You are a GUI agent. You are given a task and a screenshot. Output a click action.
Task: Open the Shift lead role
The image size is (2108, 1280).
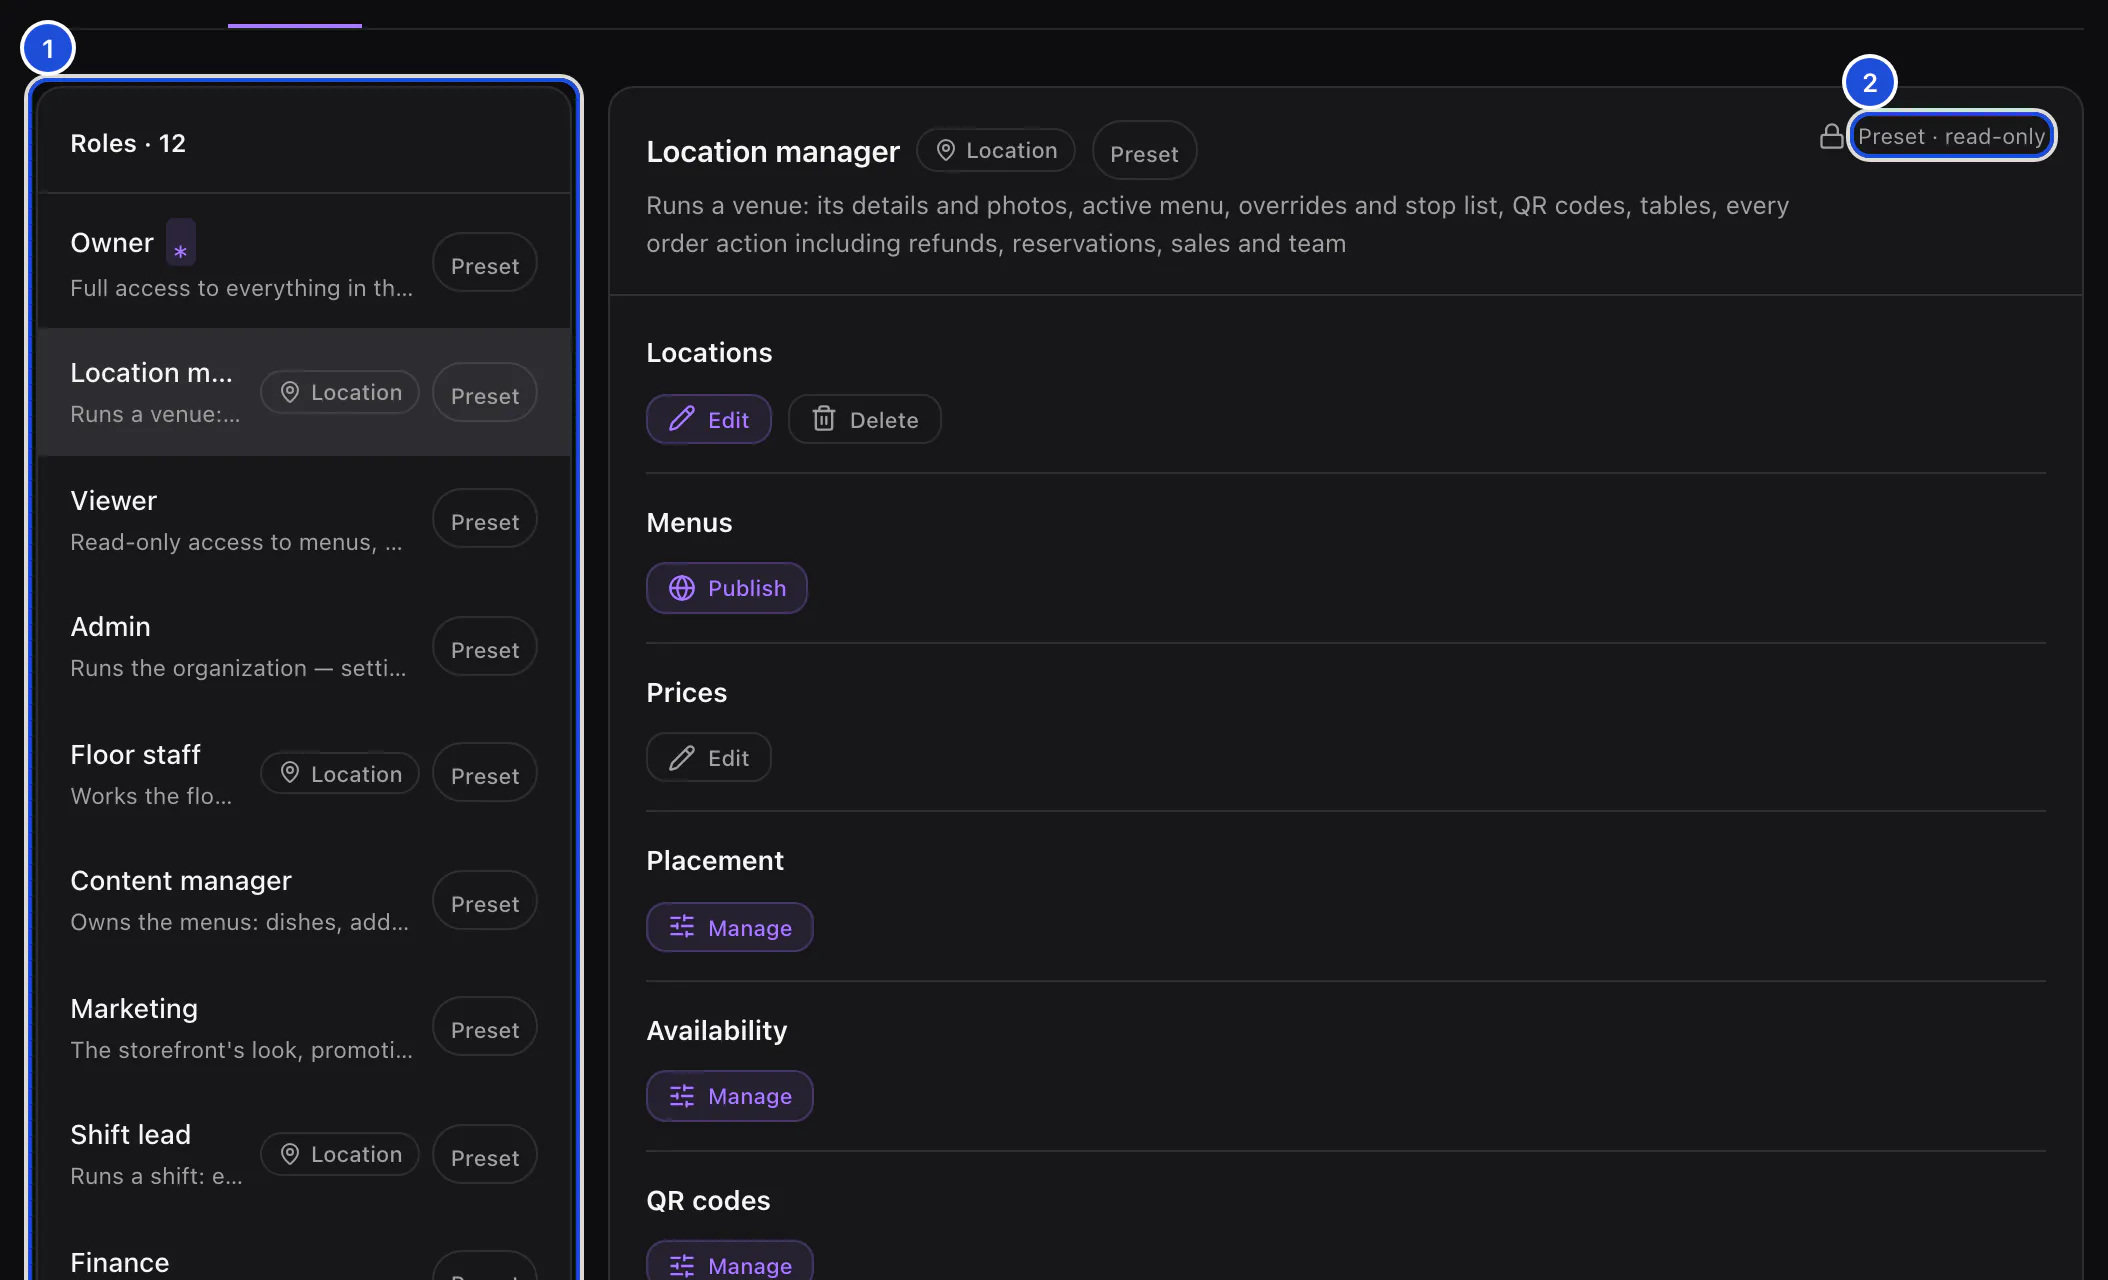click(304, 1155)
